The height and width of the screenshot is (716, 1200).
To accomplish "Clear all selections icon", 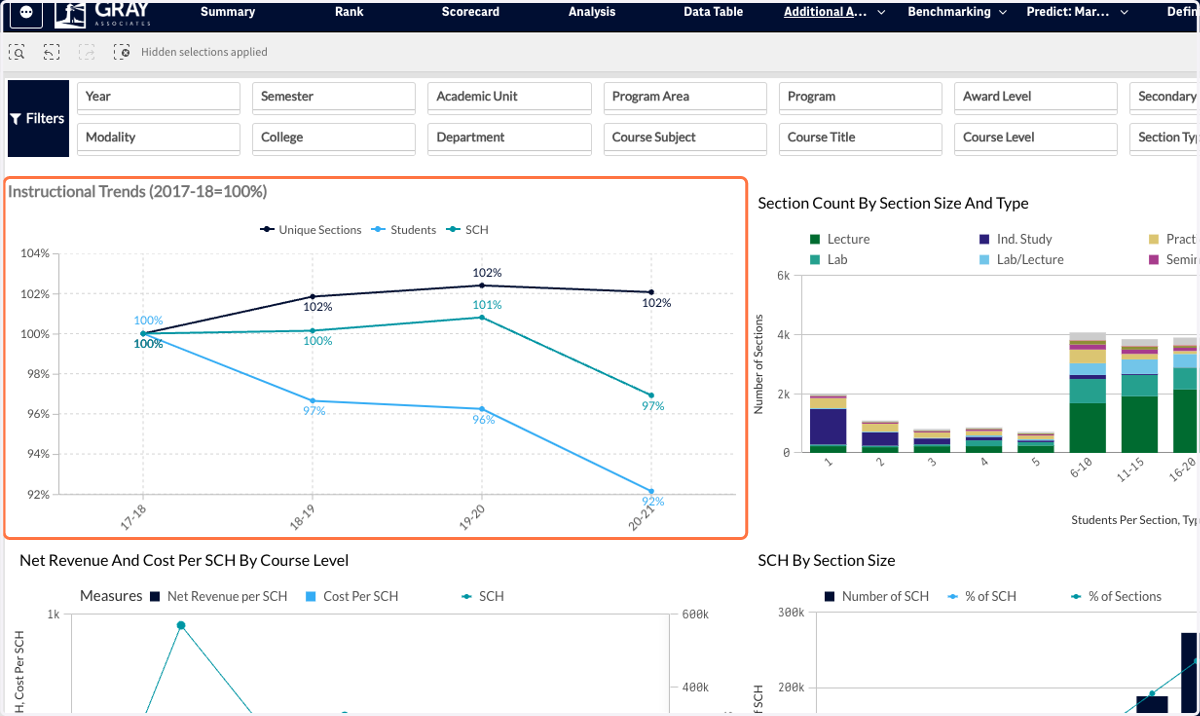I will pyautogui.click(x=121, y=52).
